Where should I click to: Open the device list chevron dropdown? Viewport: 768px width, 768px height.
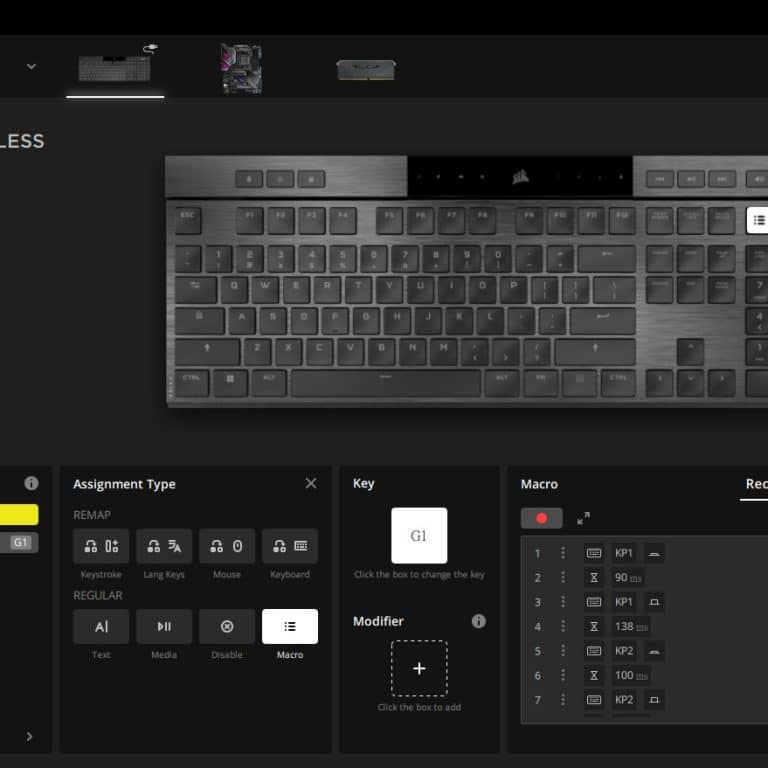31,66
